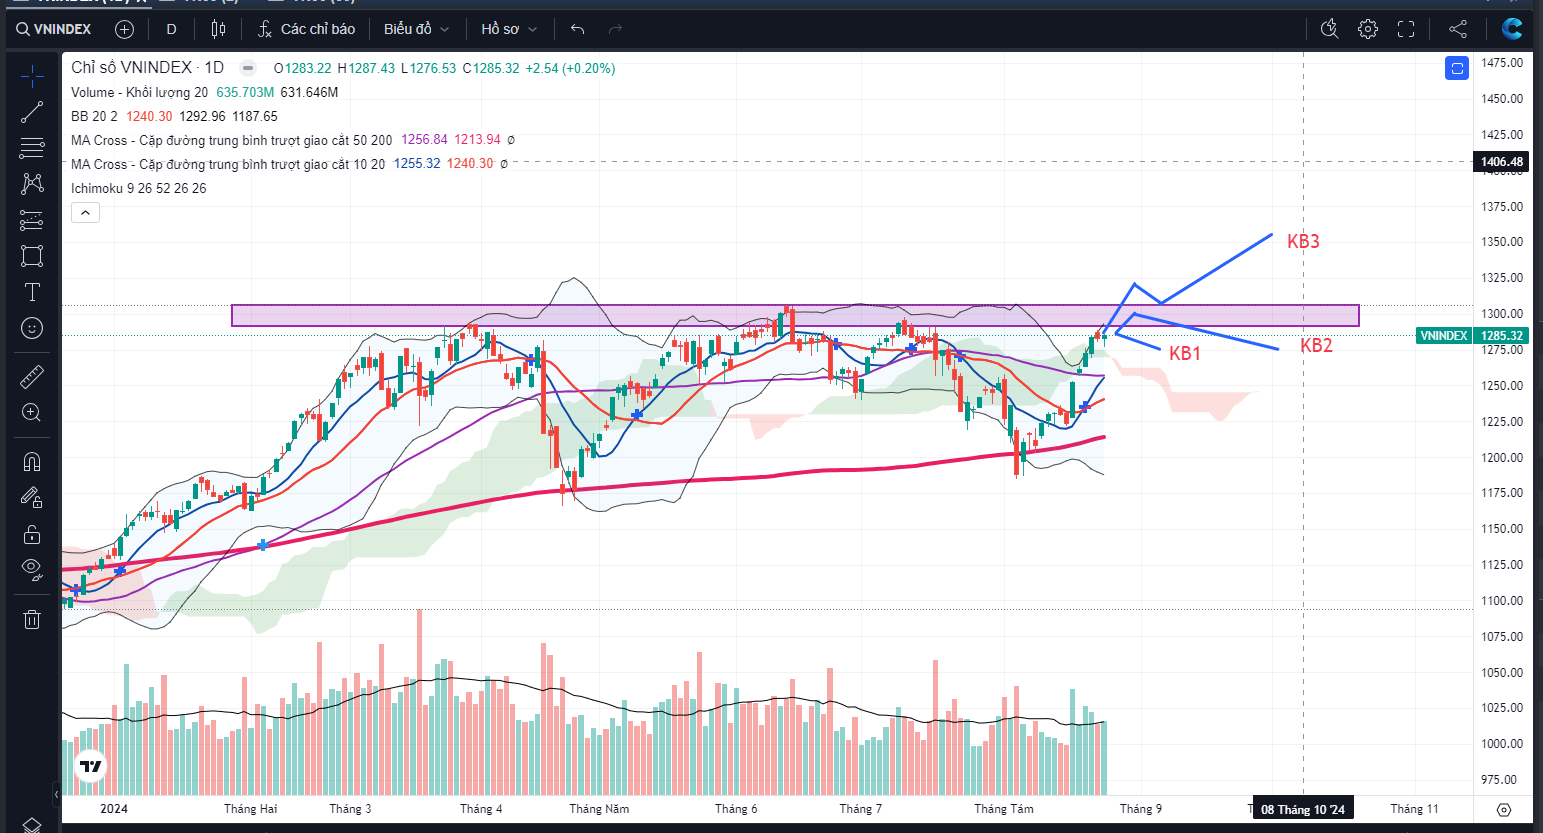Open quick search with lightning icon
Screen dimensions: 1543x833
1329,29
